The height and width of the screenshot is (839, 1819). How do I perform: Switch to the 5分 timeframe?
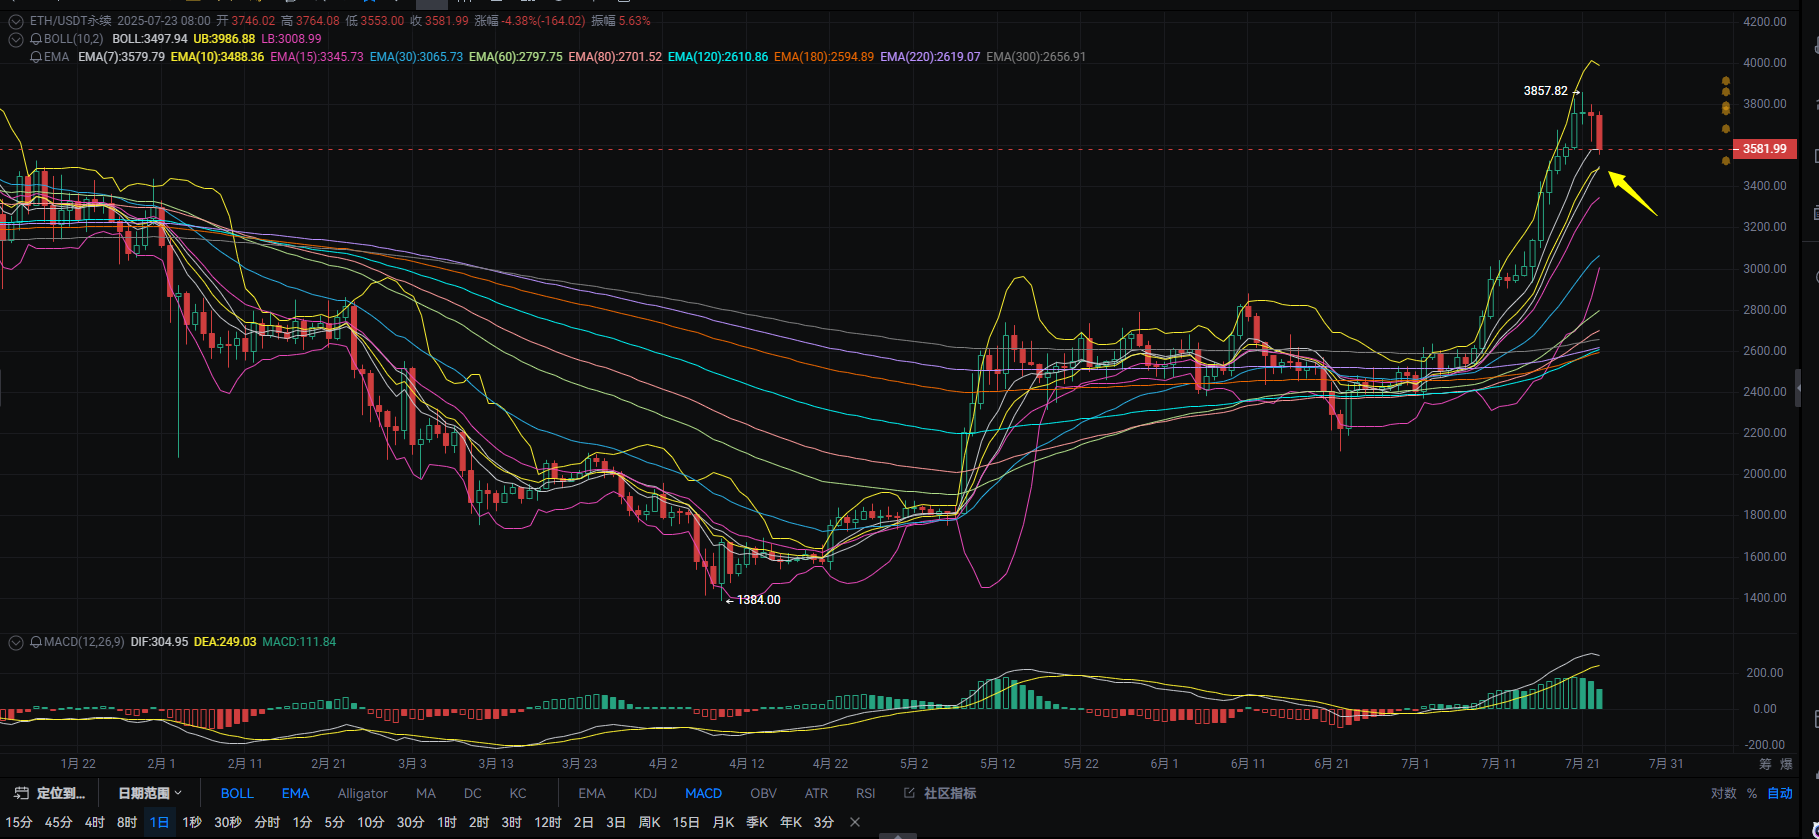(334, 822)
